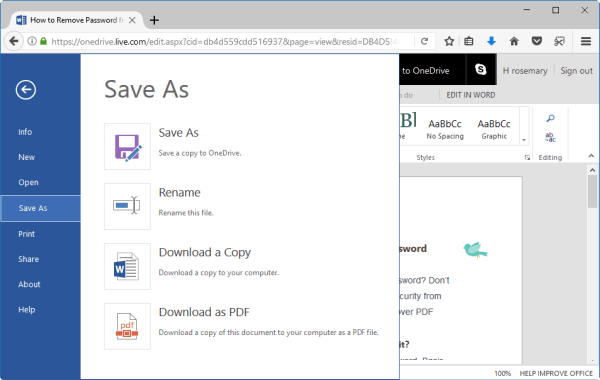Click scrollbar up arrow in document
Viewport: 600px width, 380px height.
[592, 170]
